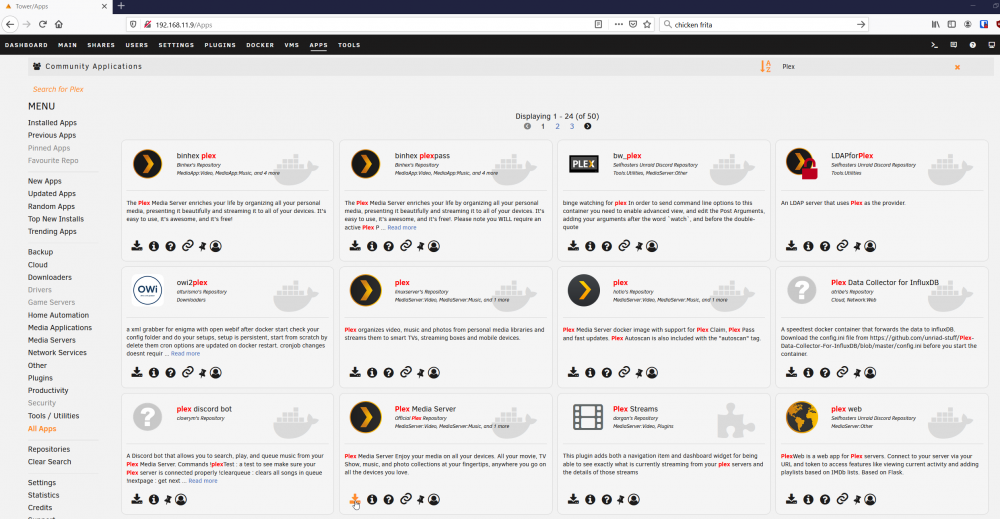1000x519 pixels.
Task: Read more on plex discord bot description
Action: [x=203, y=481]
